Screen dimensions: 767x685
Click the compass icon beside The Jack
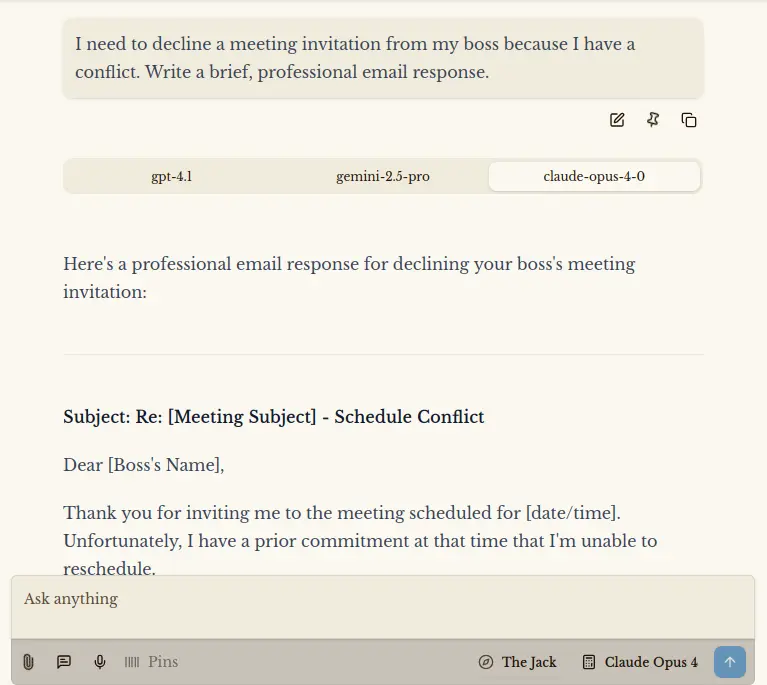tap(486, 662)
